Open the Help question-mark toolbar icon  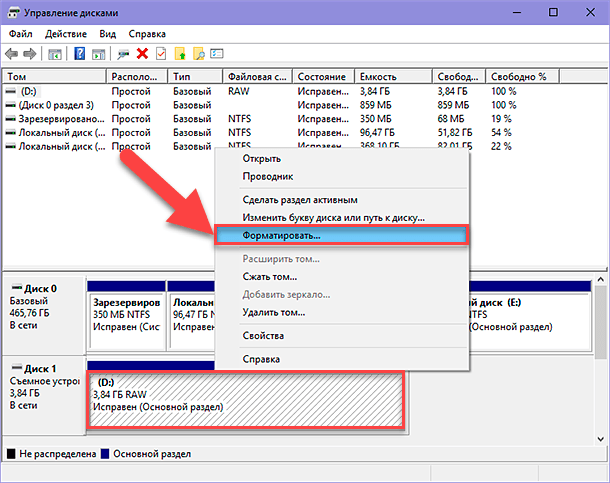(x=79, y=54)
